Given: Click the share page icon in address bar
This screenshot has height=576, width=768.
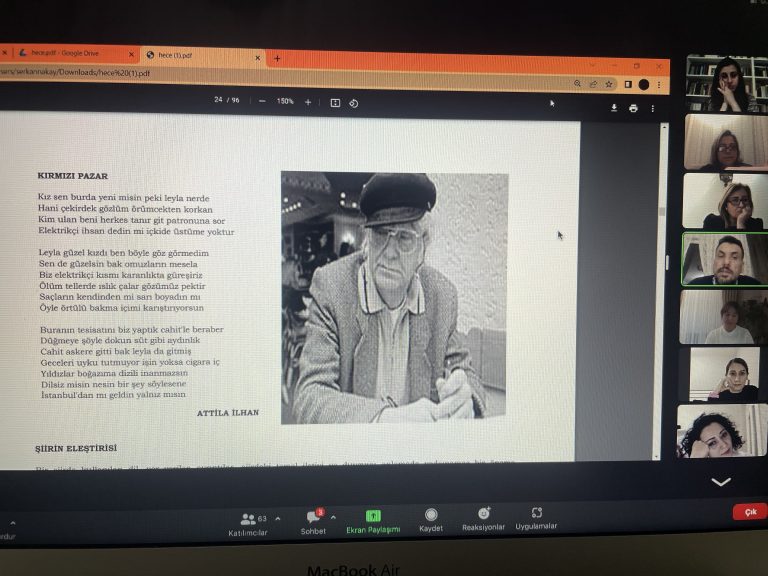Looking at the screenshot, I should point(593,84).
